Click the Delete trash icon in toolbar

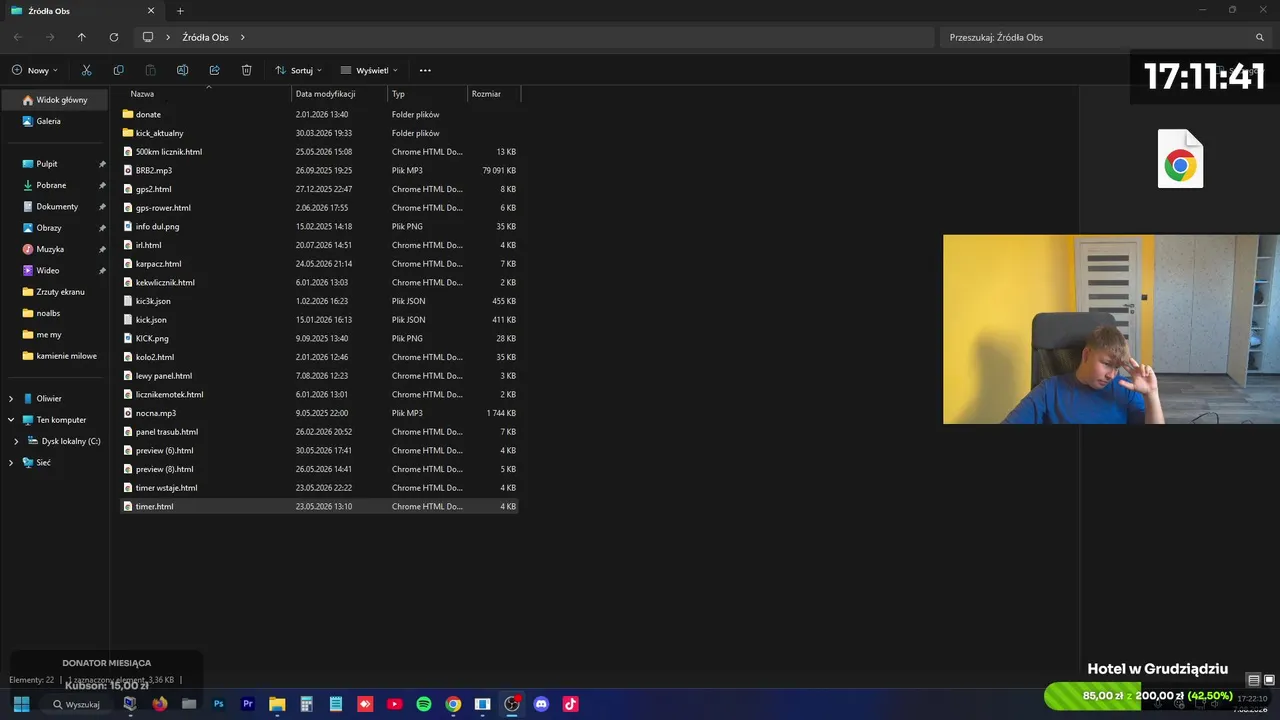246,70
